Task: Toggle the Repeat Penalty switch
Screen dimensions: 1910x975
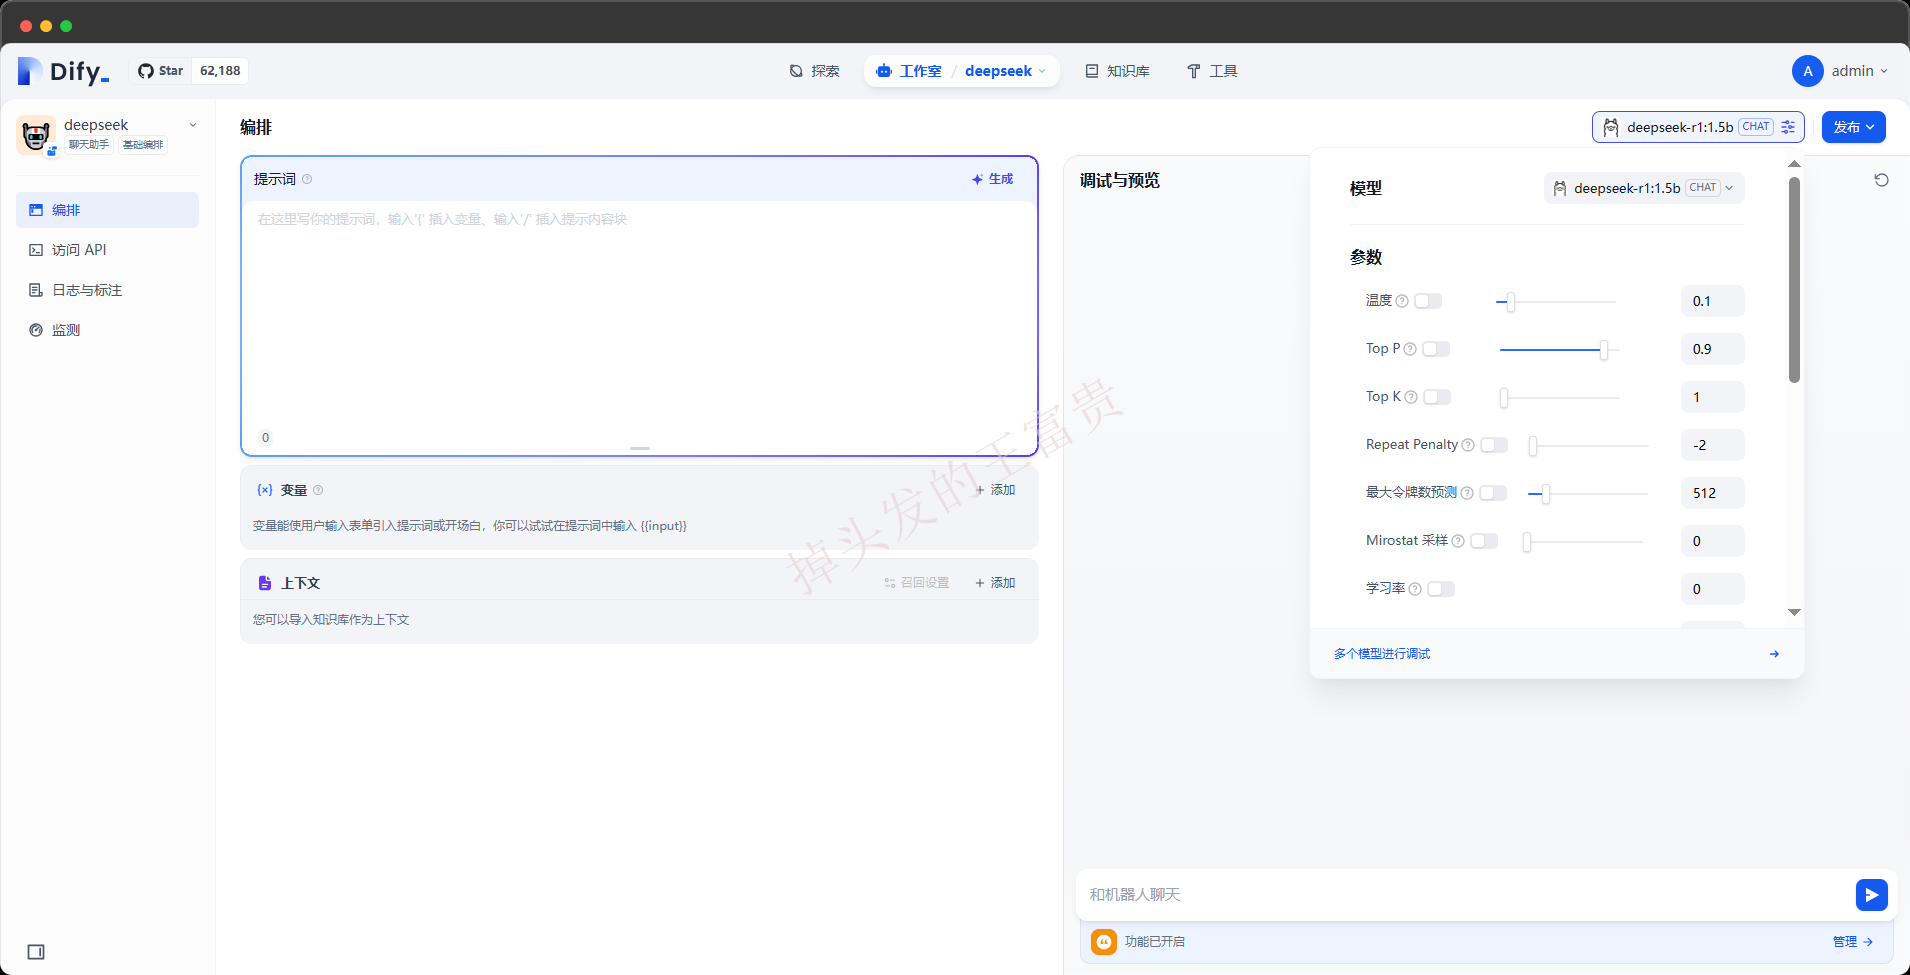Action: (1494, 445)
